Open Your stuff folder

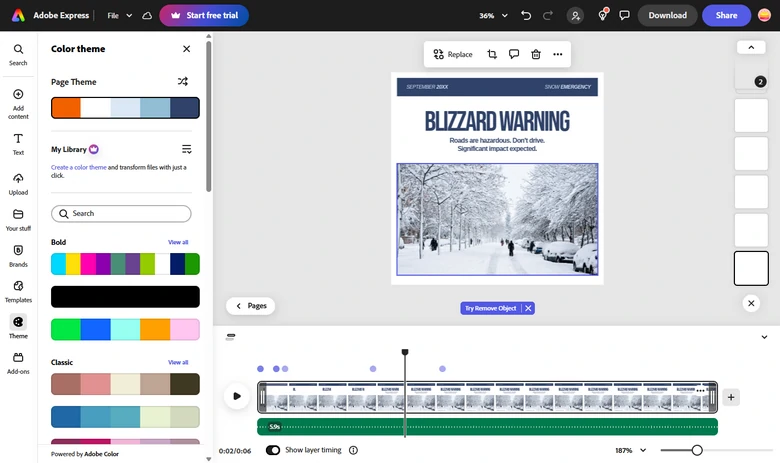(18, 220)
